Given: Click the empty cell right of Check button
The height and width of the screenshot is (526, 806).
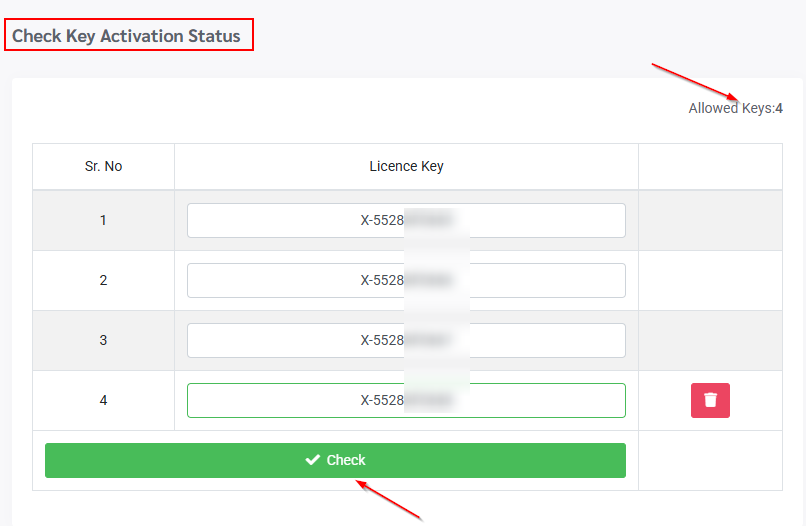Looking at the screenshot, I should click(710, 460).
